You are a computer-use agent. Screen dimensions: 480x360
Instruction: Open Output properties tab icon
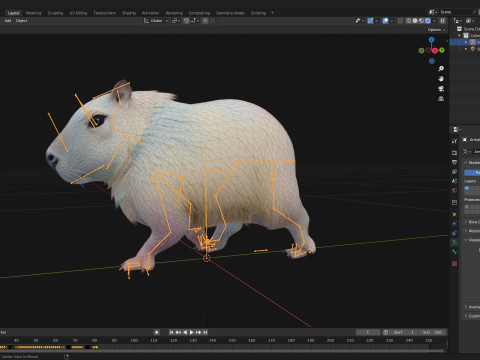[x=454, y=162]
